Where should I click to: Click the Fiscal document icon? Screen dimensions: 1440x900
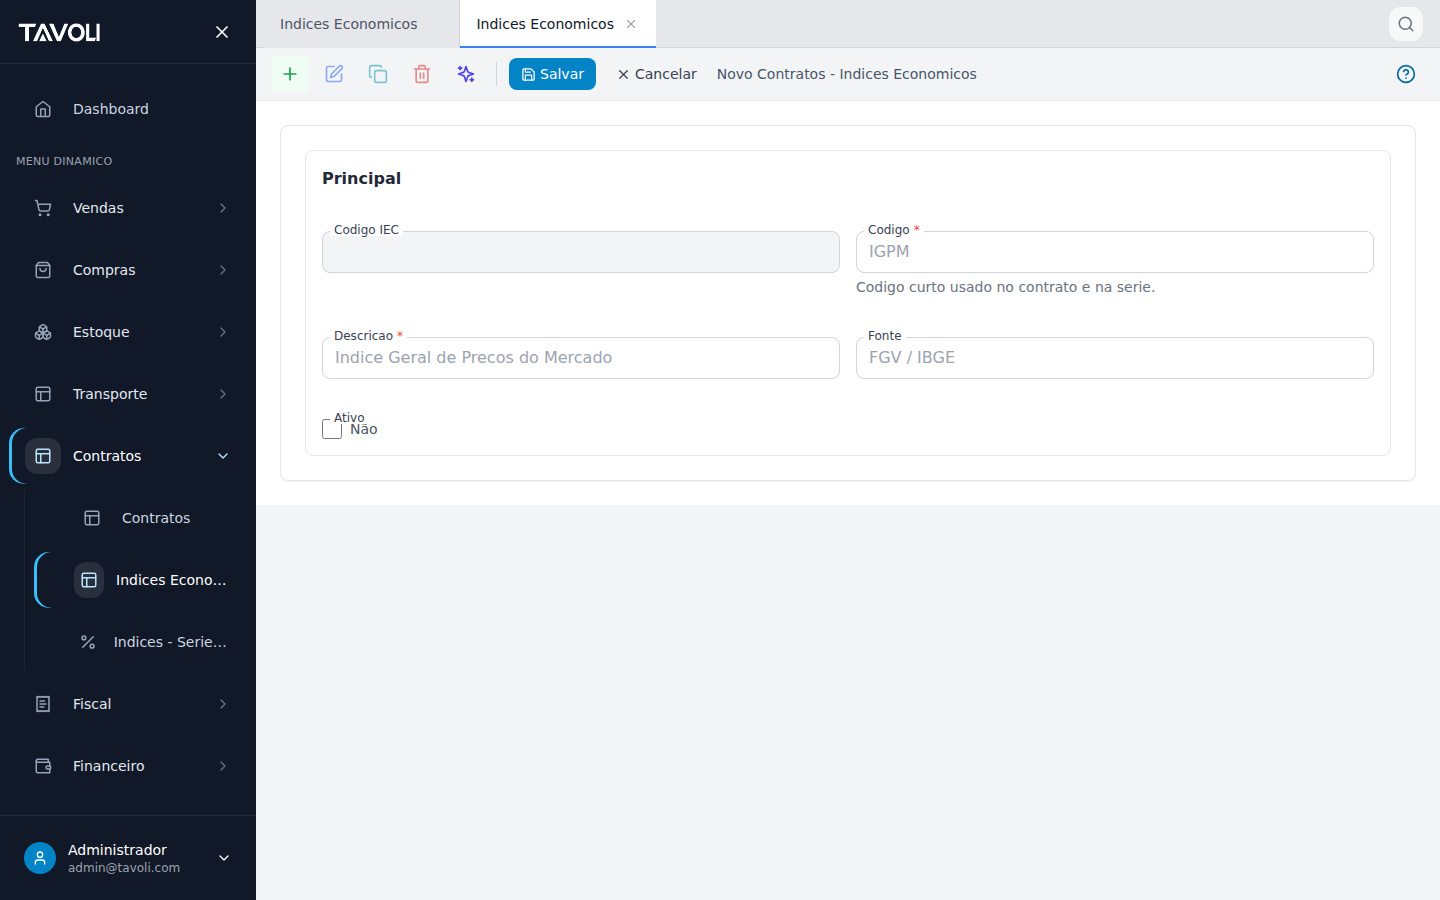pyautogui.click(x=43, y=704)
